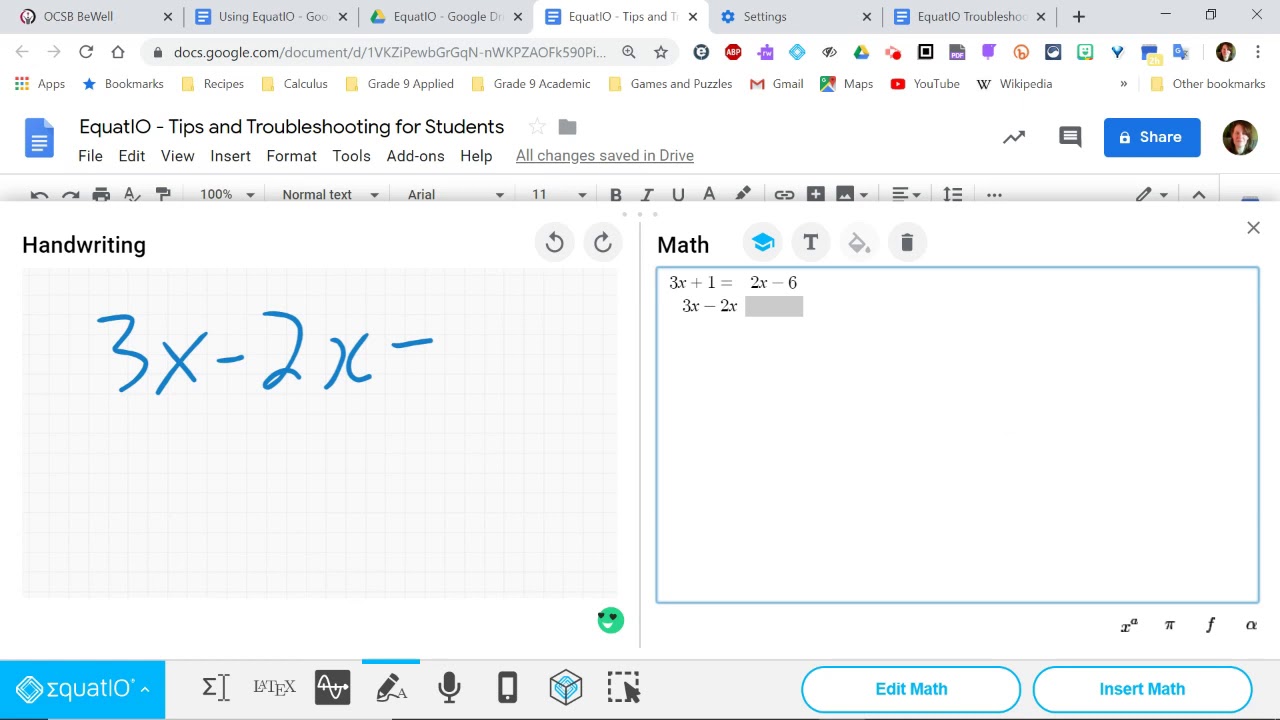Open the mathspace cube icon
The image size is (1280, 720).
coord(566,688)
